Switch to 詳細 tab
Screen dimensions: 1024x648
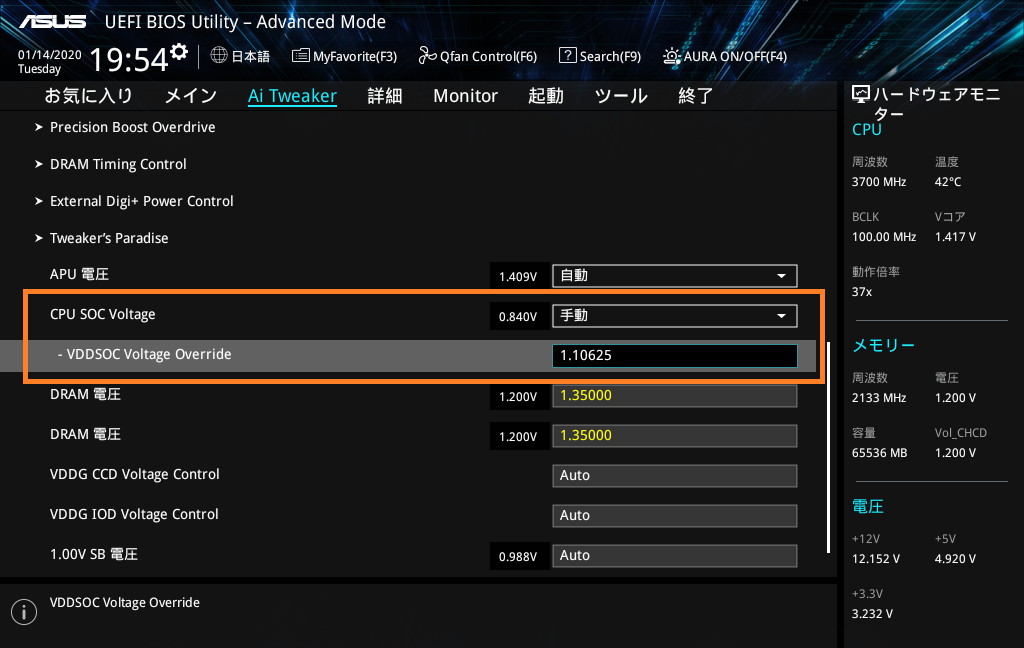(385, 95)
